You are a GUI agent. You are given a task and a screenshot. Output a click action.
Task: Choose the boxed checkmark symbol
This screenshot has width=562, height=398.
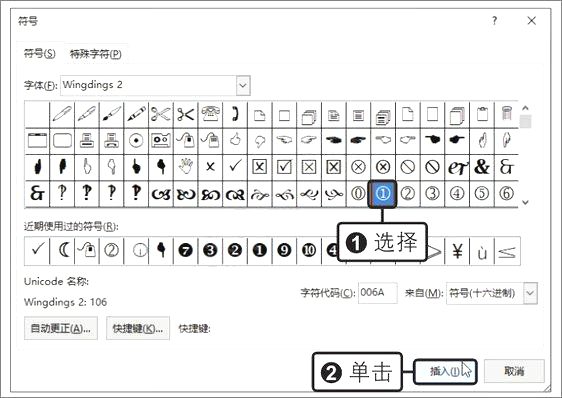coord(284,167)
